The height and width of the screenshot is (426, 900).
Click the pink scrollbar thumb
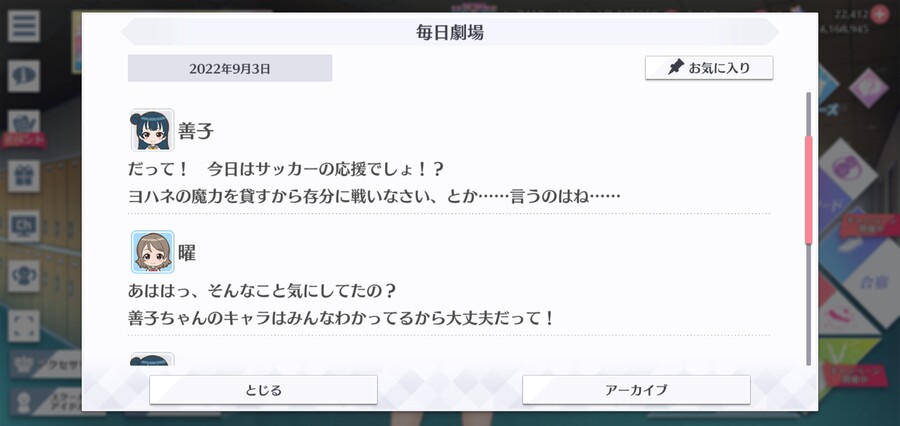coord(809,190)
